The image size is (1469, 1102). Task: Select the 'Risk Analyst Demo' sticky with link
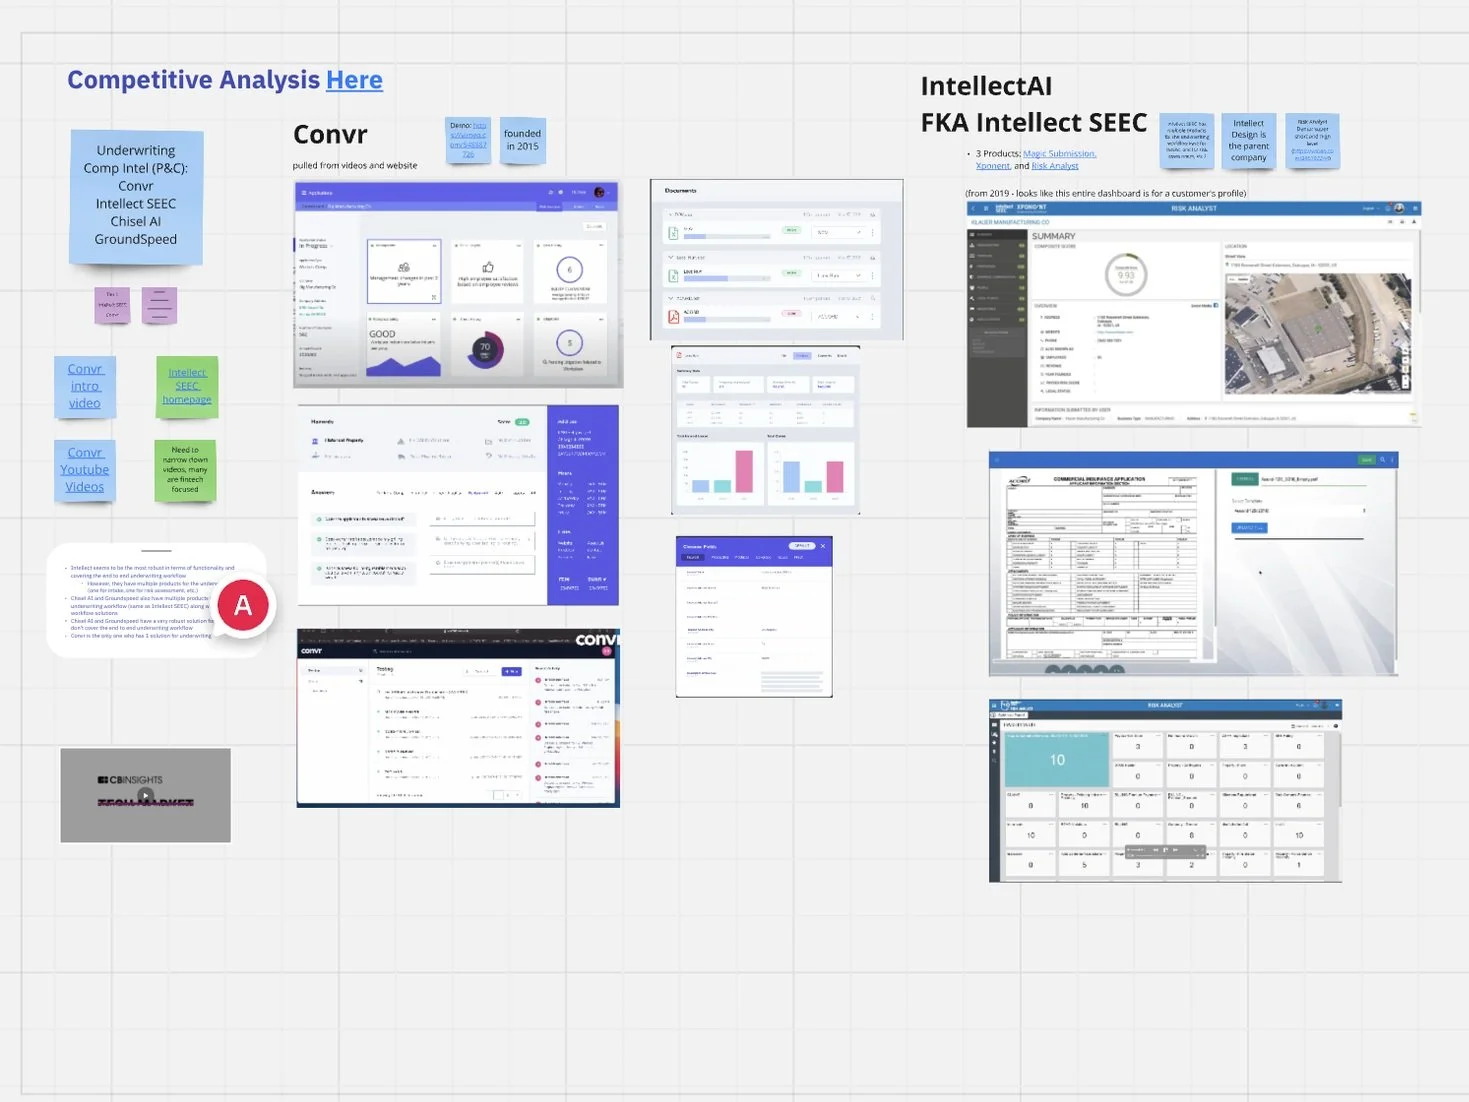(x=1312, y=140)
